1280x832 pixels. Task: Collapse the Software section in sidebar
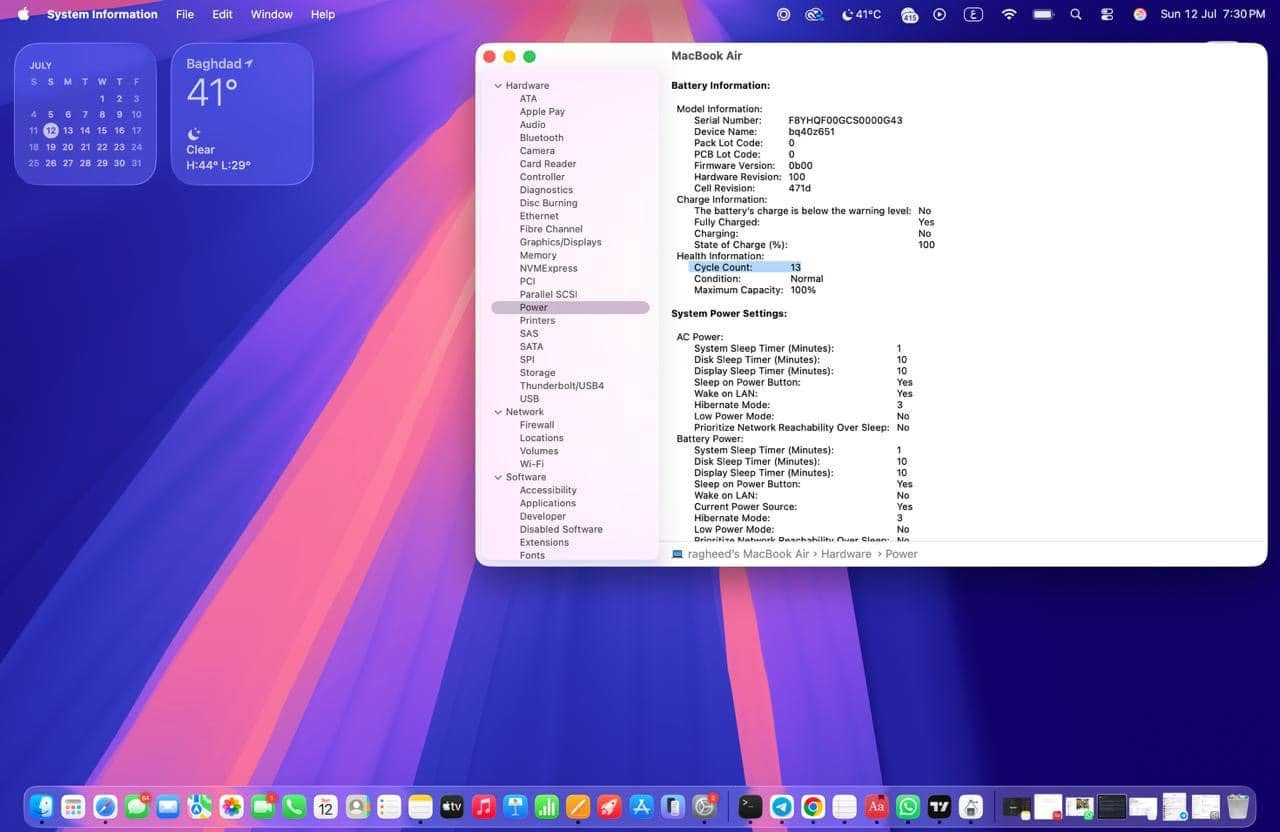coord(498,477)
